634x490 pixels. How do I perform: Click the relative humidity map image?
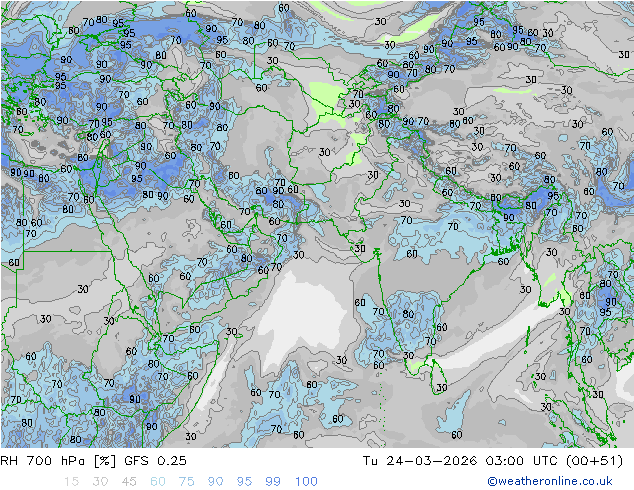317,224
